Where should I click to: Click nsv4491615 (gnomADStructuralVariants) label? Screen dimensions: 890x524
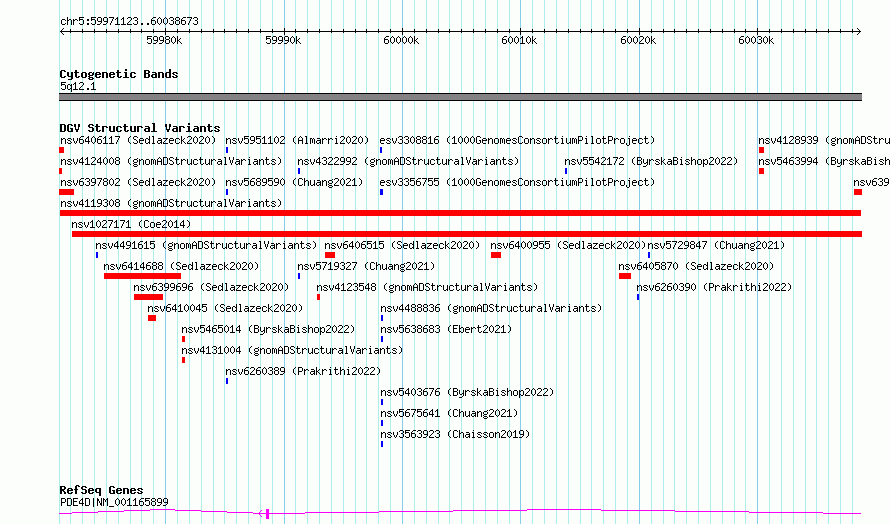click(206, 245)
